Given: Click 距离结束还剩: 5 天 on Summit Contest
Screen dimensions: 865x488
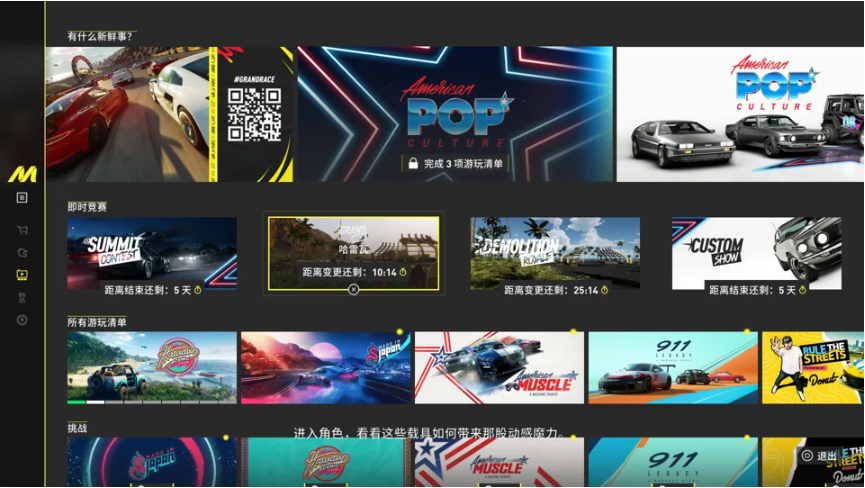Looking at the screenshot, I should click(x=148, y=290).
